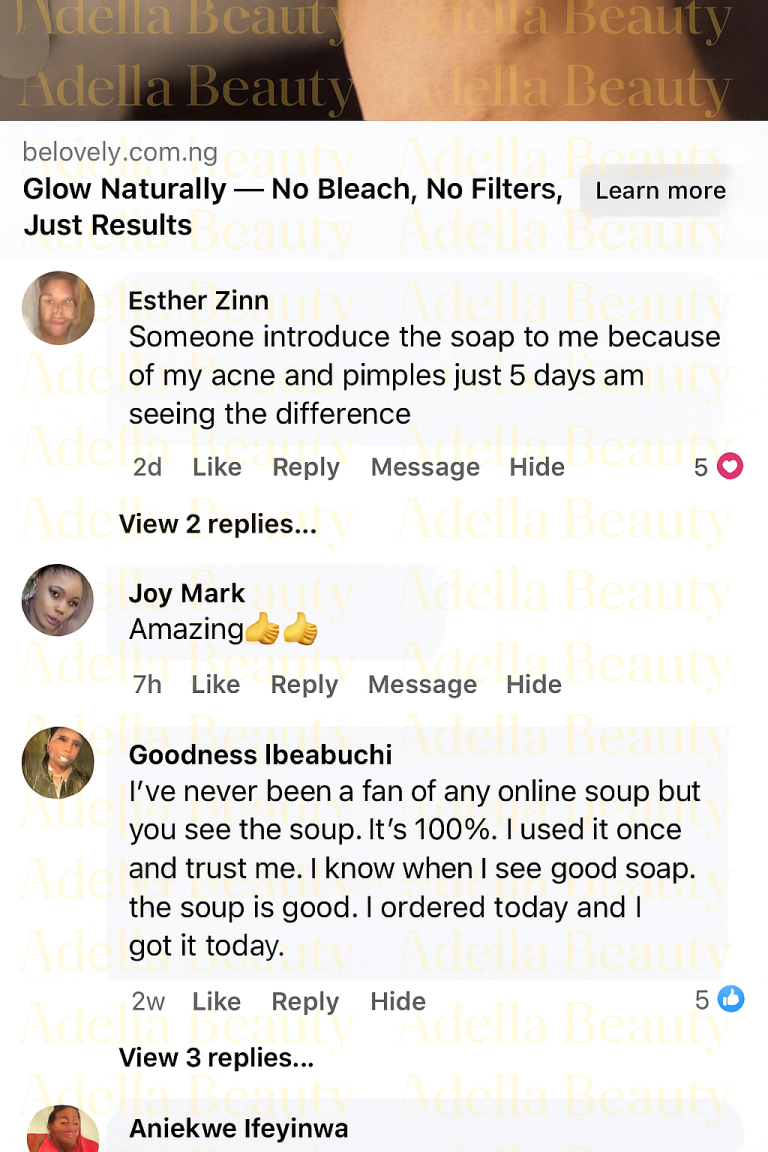This screenshot has width=768, height=1152.
Task: Expand "View 3 replies" under Goodness's comment
Action: (x=216, y=1058)
